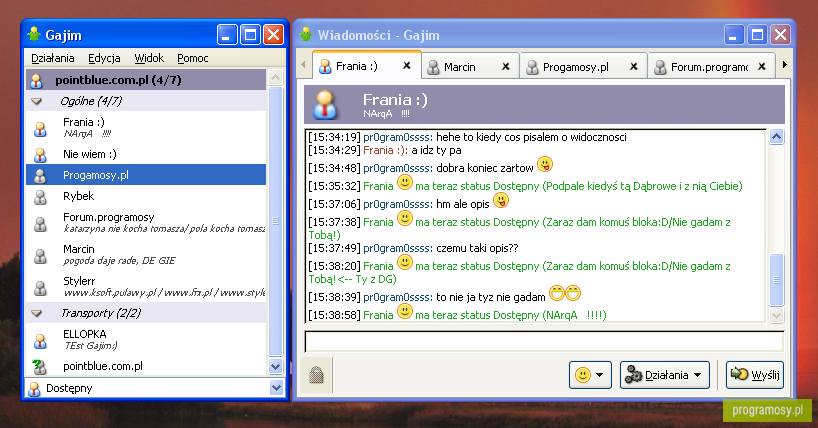This screenshot has width=818, height=428.
Task: Click the Rybek offline contact icon
Action: point(40,197)
